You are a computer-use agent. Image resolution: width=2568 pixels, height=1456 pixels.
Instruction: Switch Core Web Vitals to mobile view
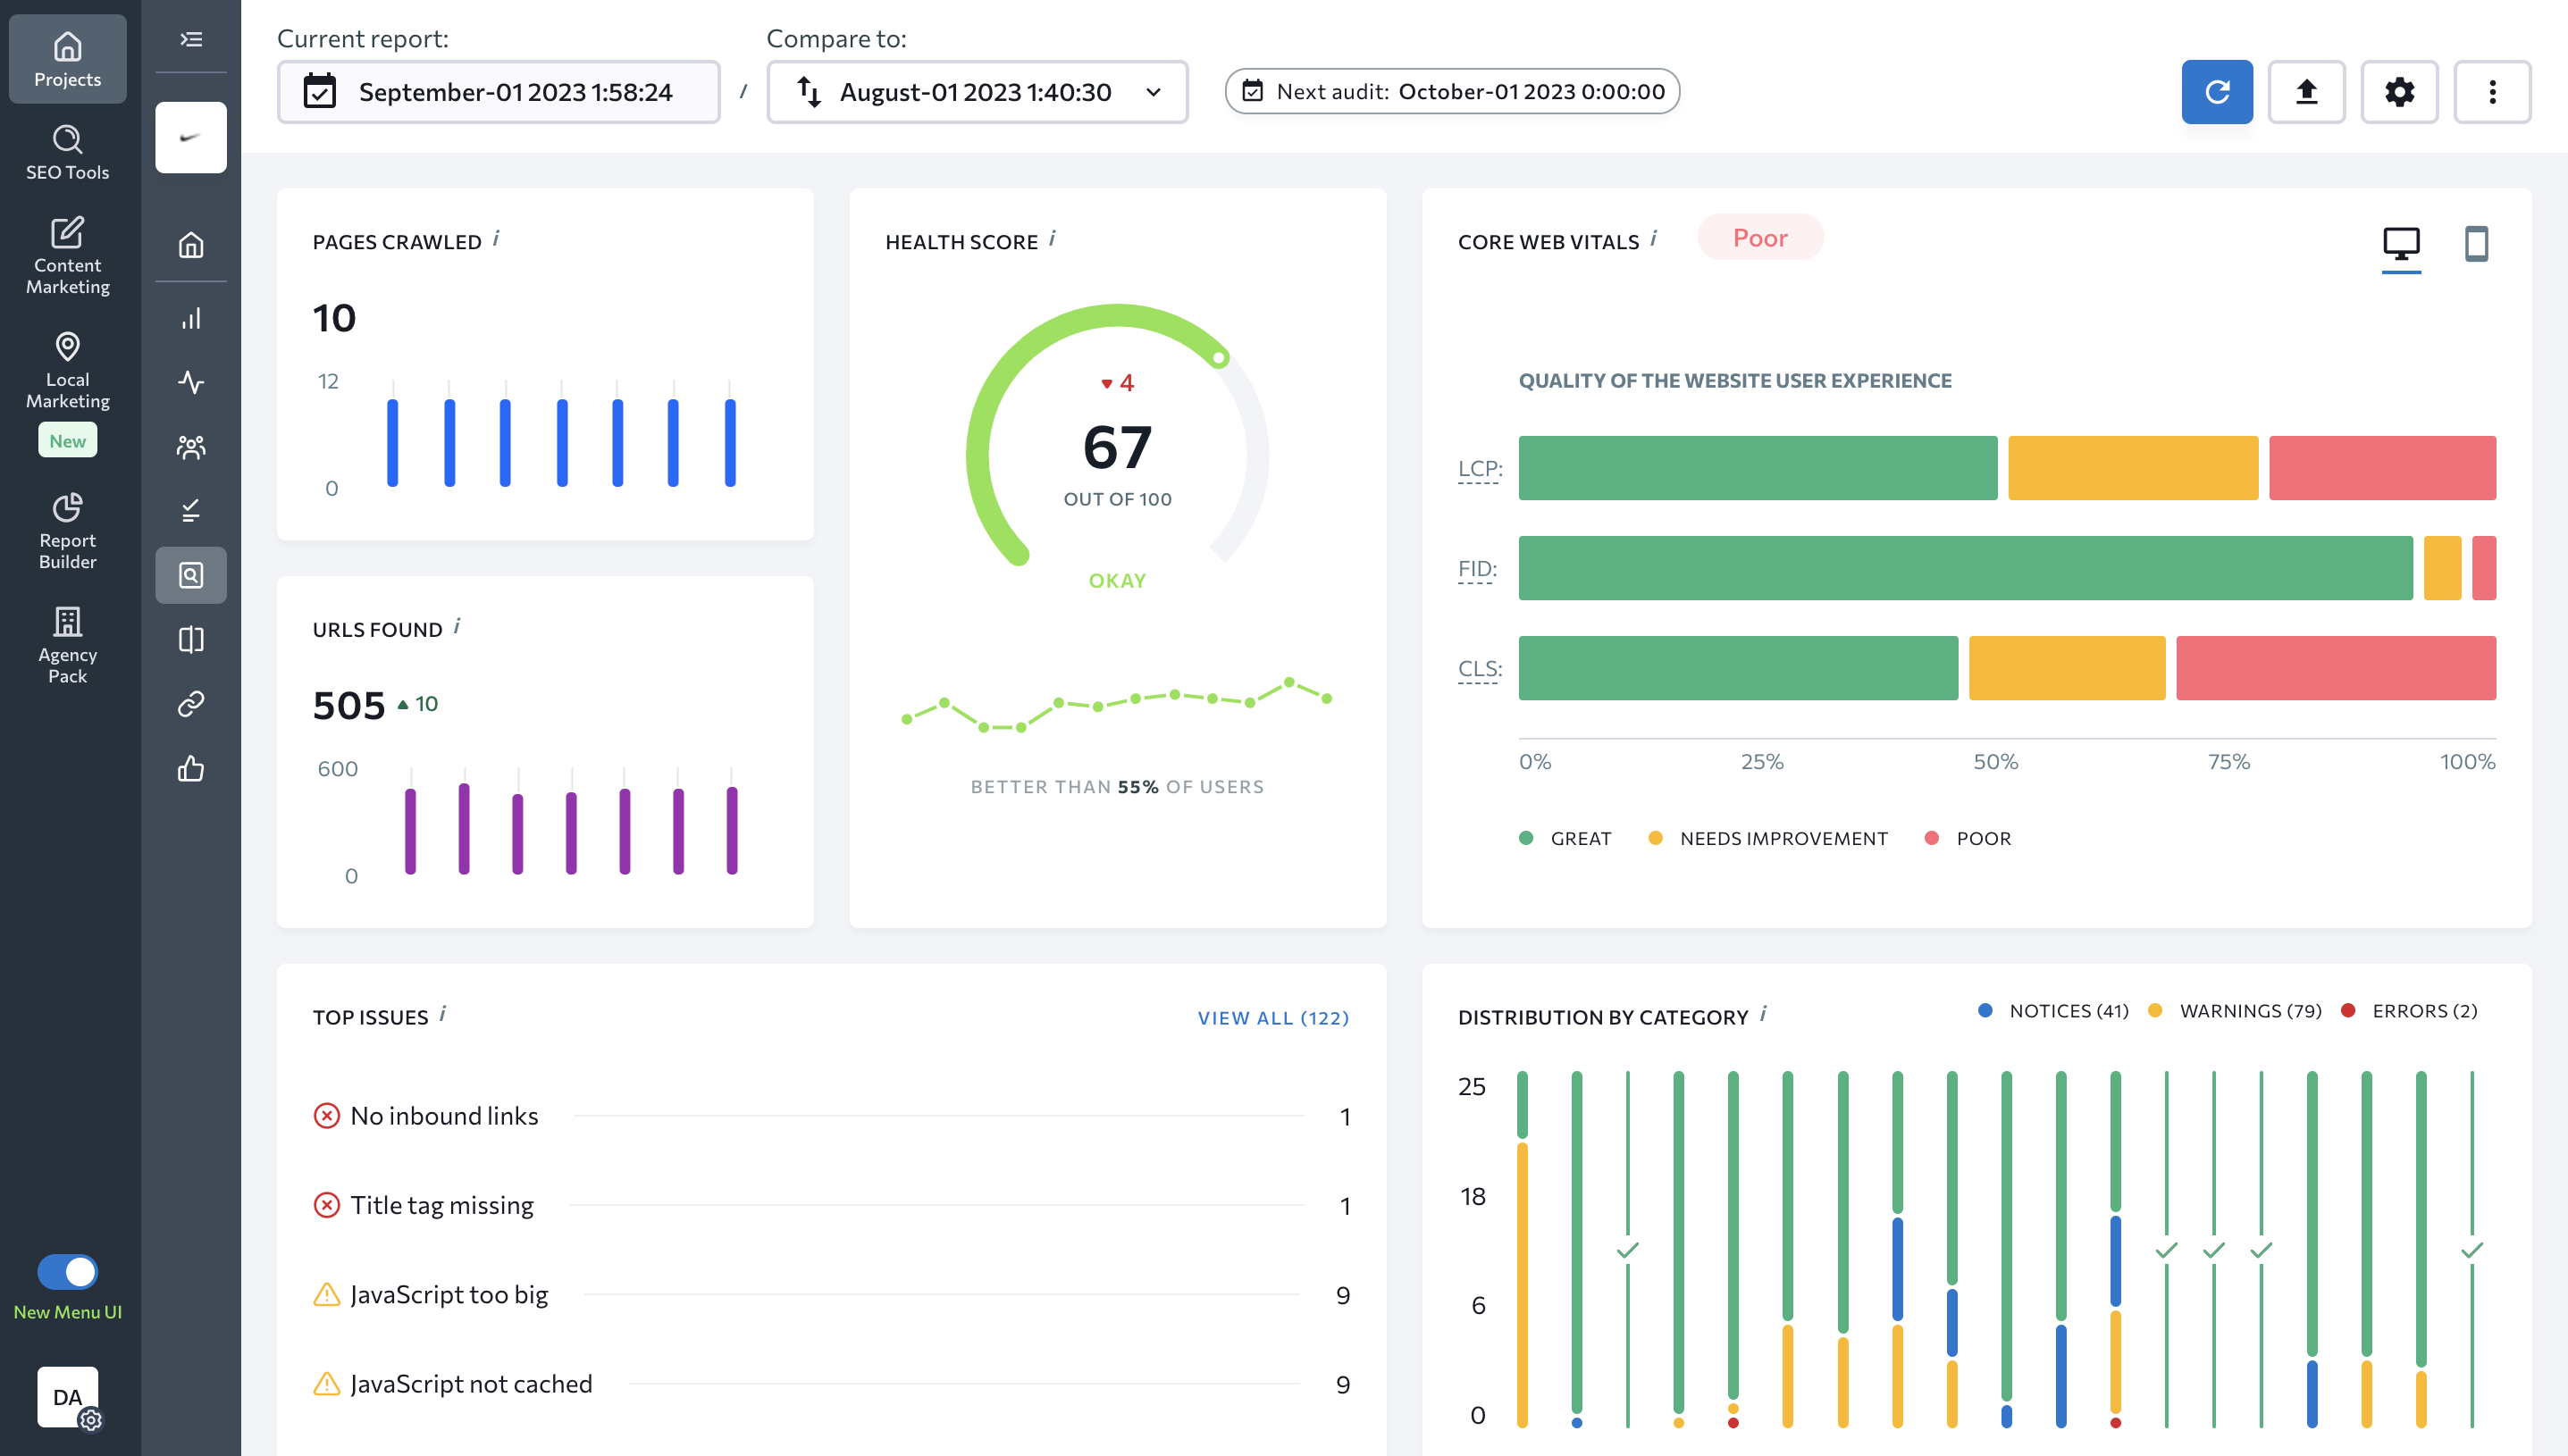coord(2475,243)
